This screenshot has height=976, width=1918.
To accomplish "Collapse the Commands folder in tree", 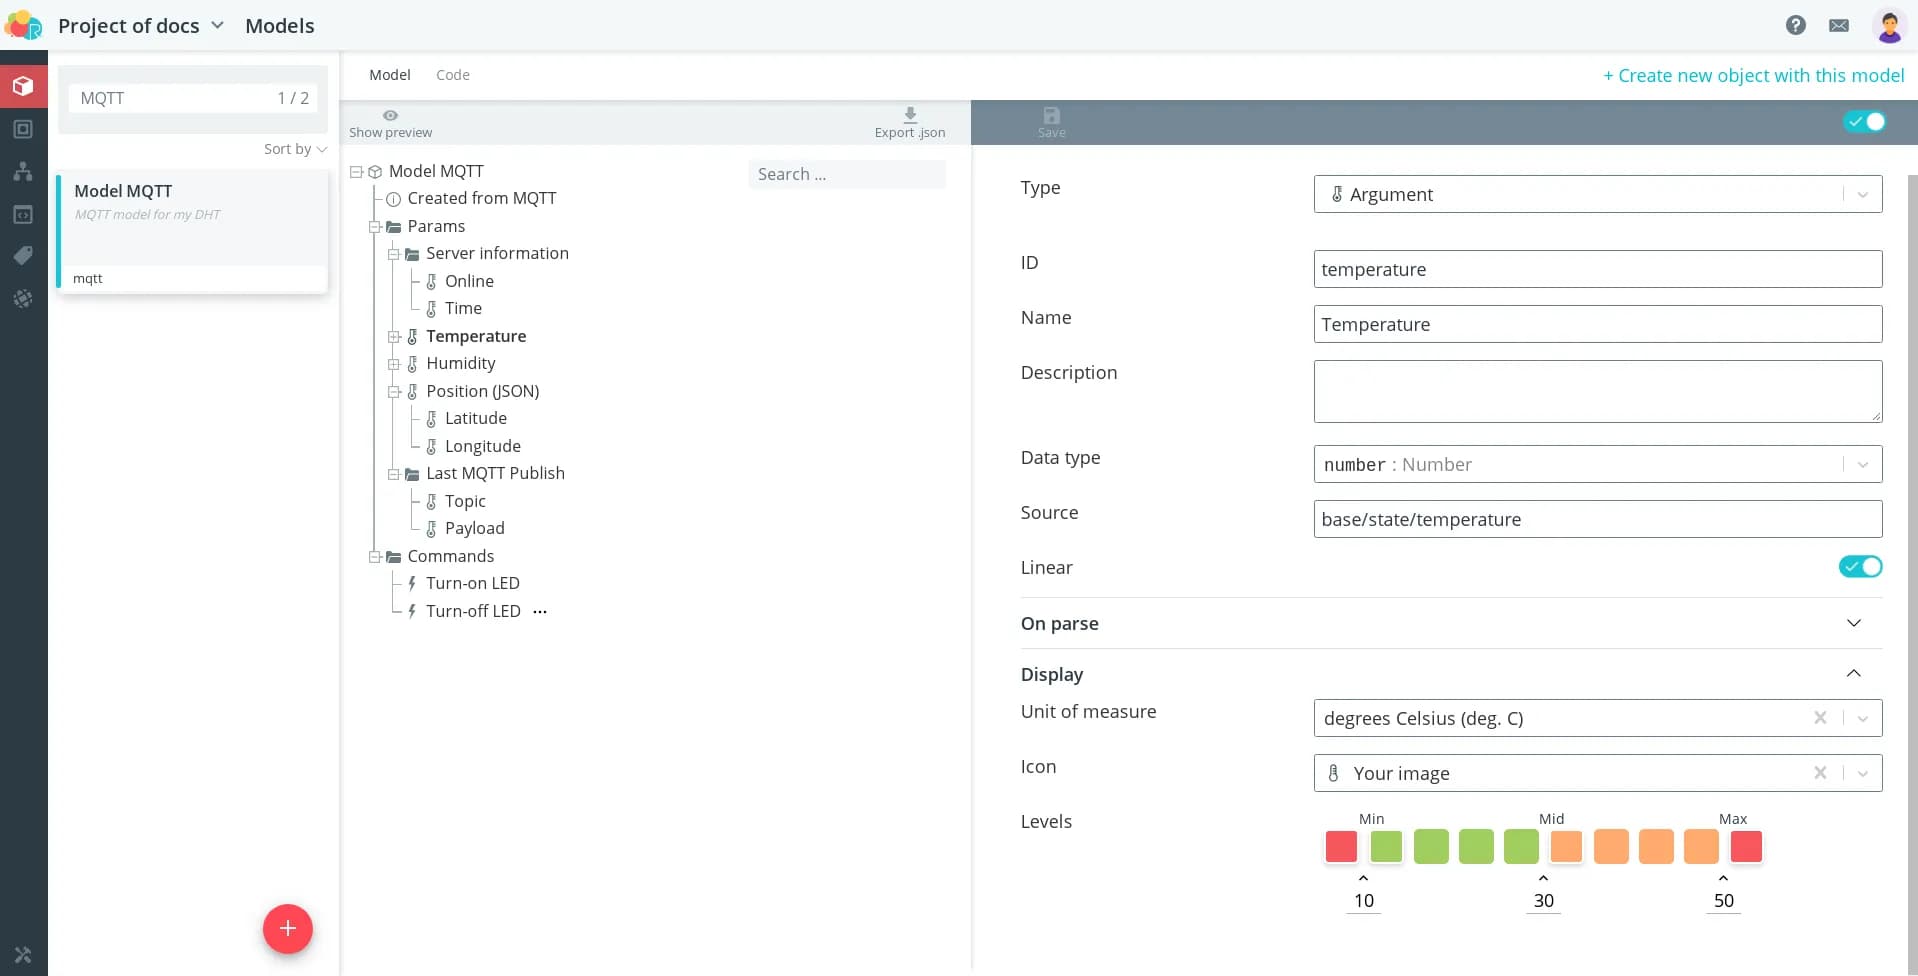I will [375, 557].
